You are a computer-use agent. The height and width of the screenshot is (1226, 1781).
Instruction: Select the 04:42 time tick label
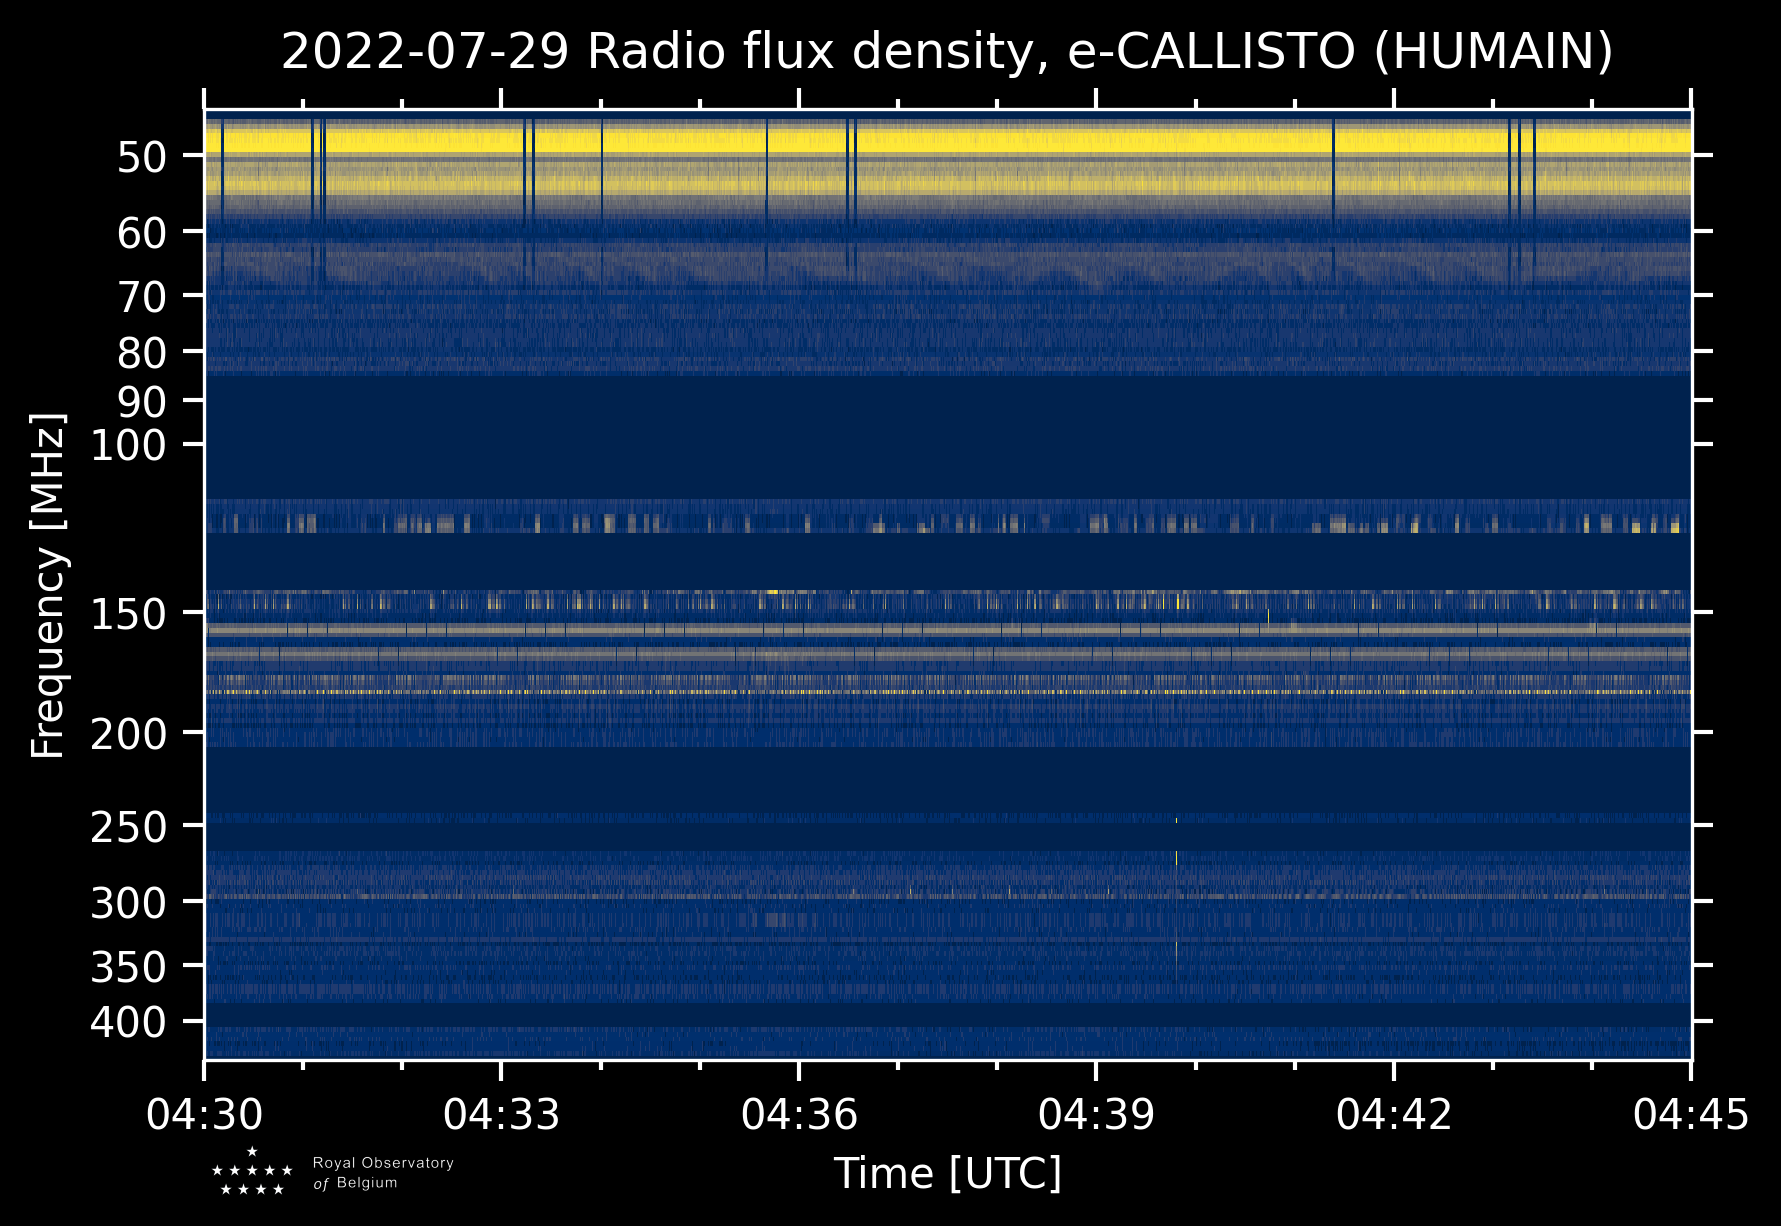coord(1393,1114)
